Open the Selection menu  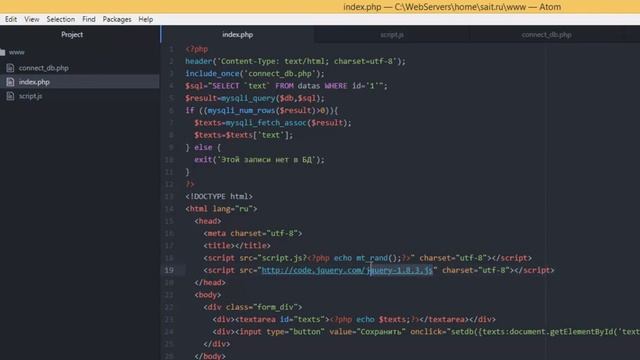(x=60, y=19)
